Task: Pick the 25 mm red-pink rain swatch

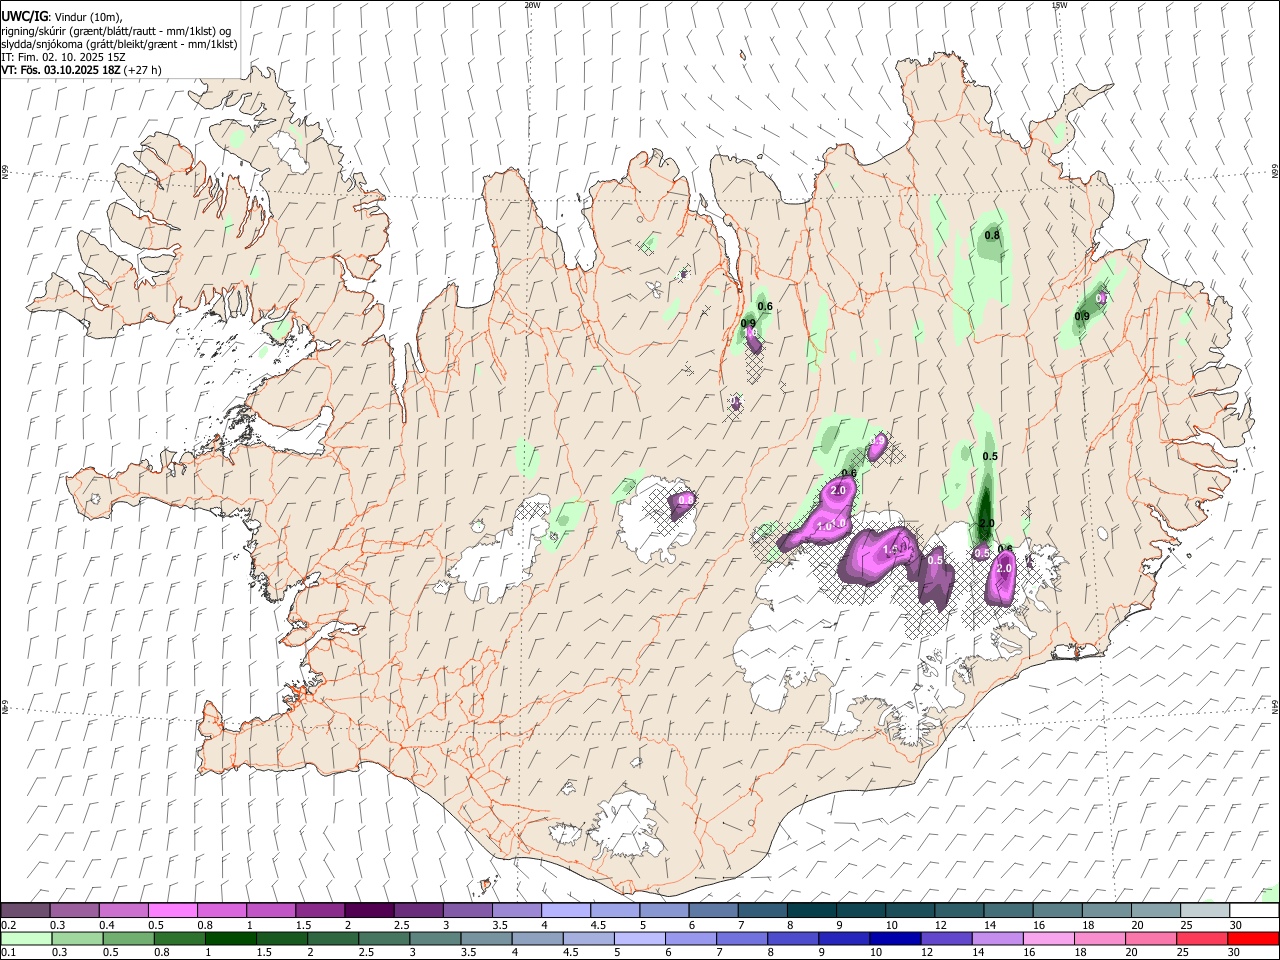Action: coord(1202,938)
